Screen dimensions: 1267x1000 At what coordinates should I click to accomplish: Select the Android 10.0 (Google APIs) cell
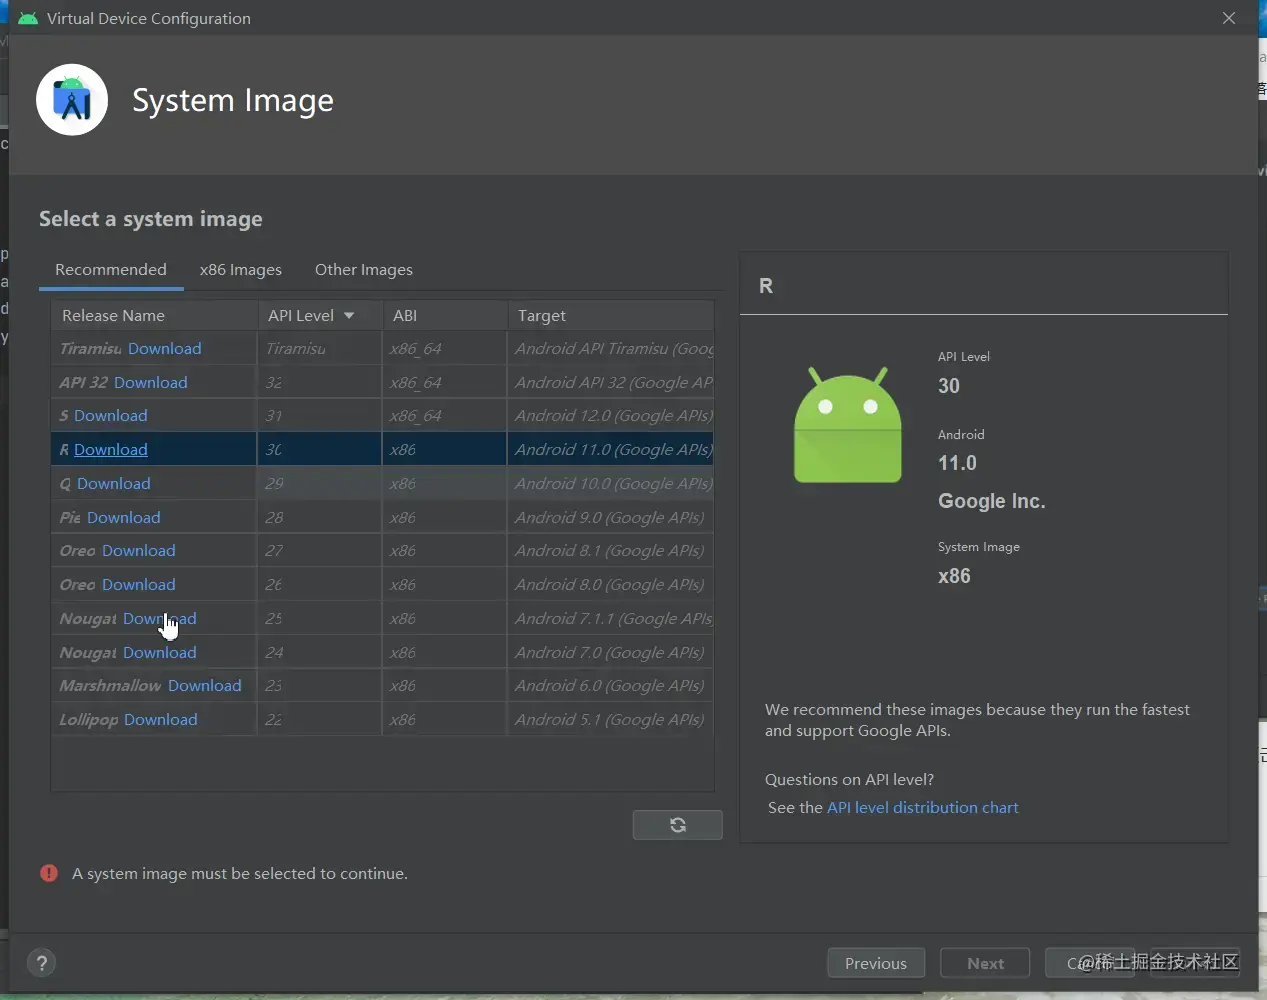click(x=611, y=484)
